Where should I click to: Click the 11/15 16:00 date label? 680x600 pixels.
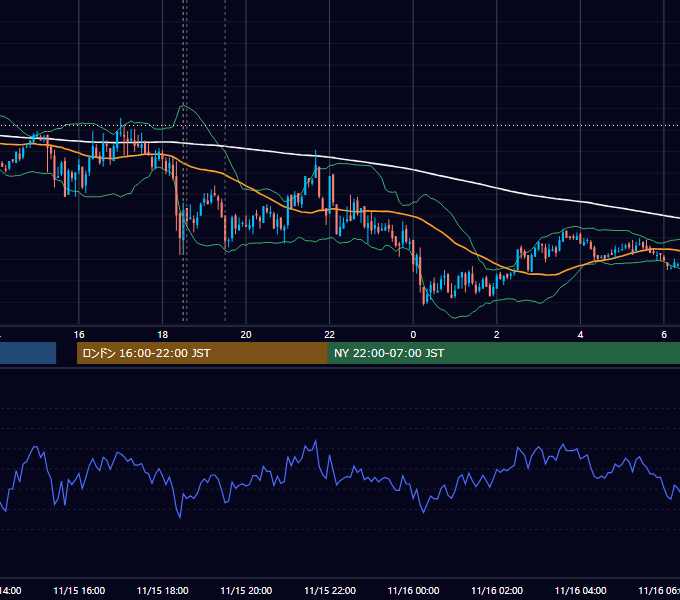coord(79,590)
